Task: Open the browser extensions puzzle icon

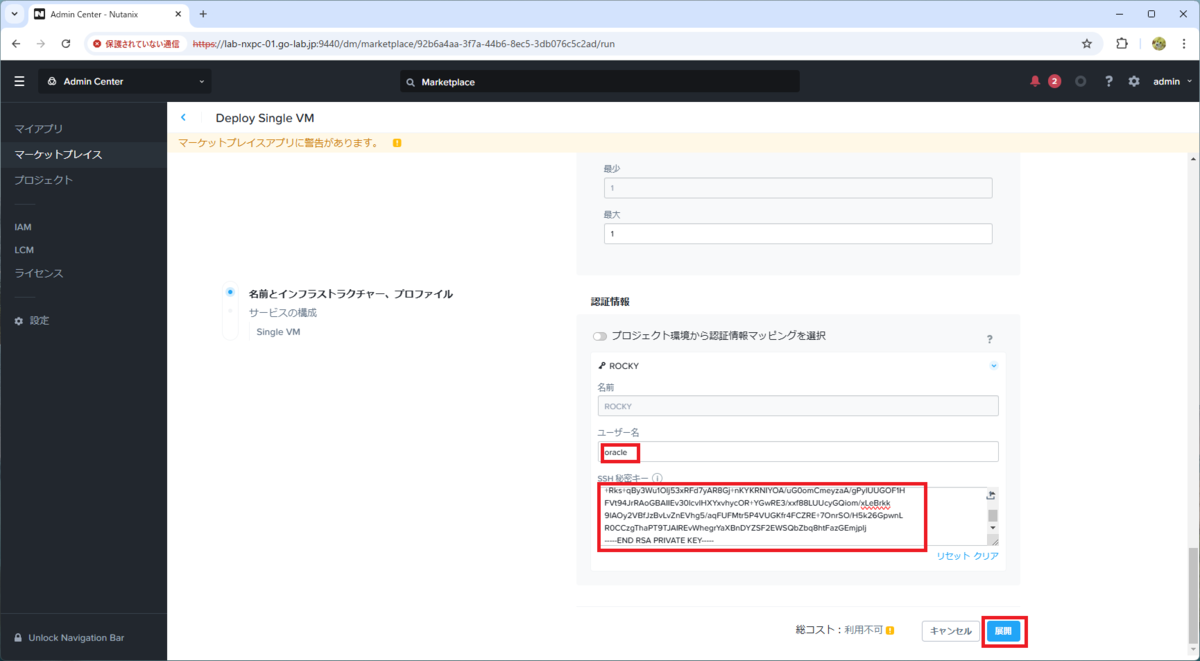Action: (1122, 44)
